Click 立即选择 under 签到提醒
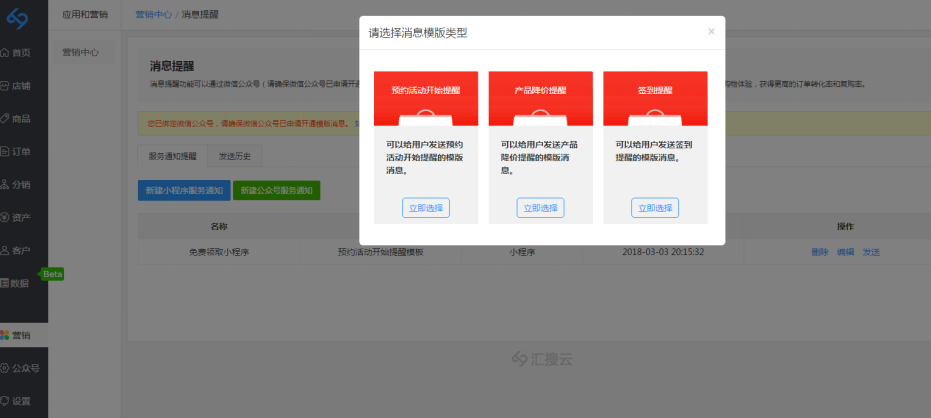The width and height of the screenshot is (931, 418). point(655,208)
